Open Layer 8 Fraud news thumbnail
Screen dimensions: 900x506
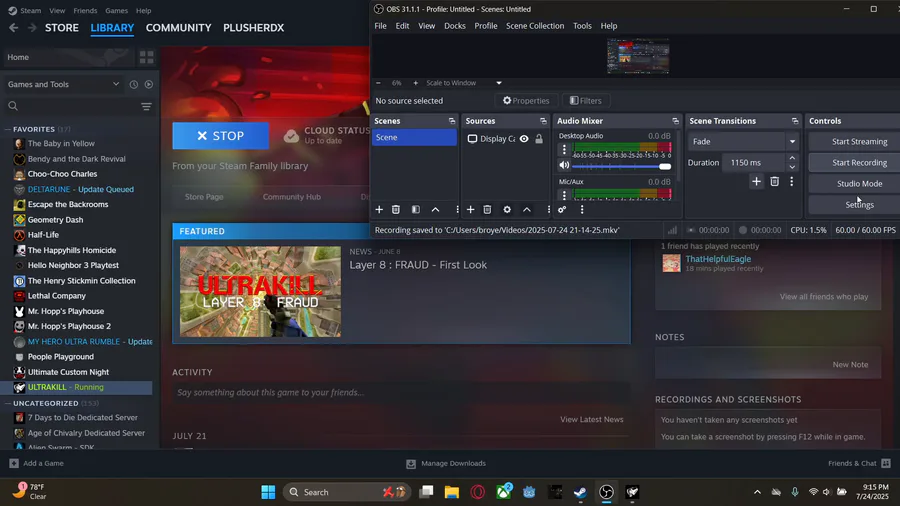tap(260, 291)
